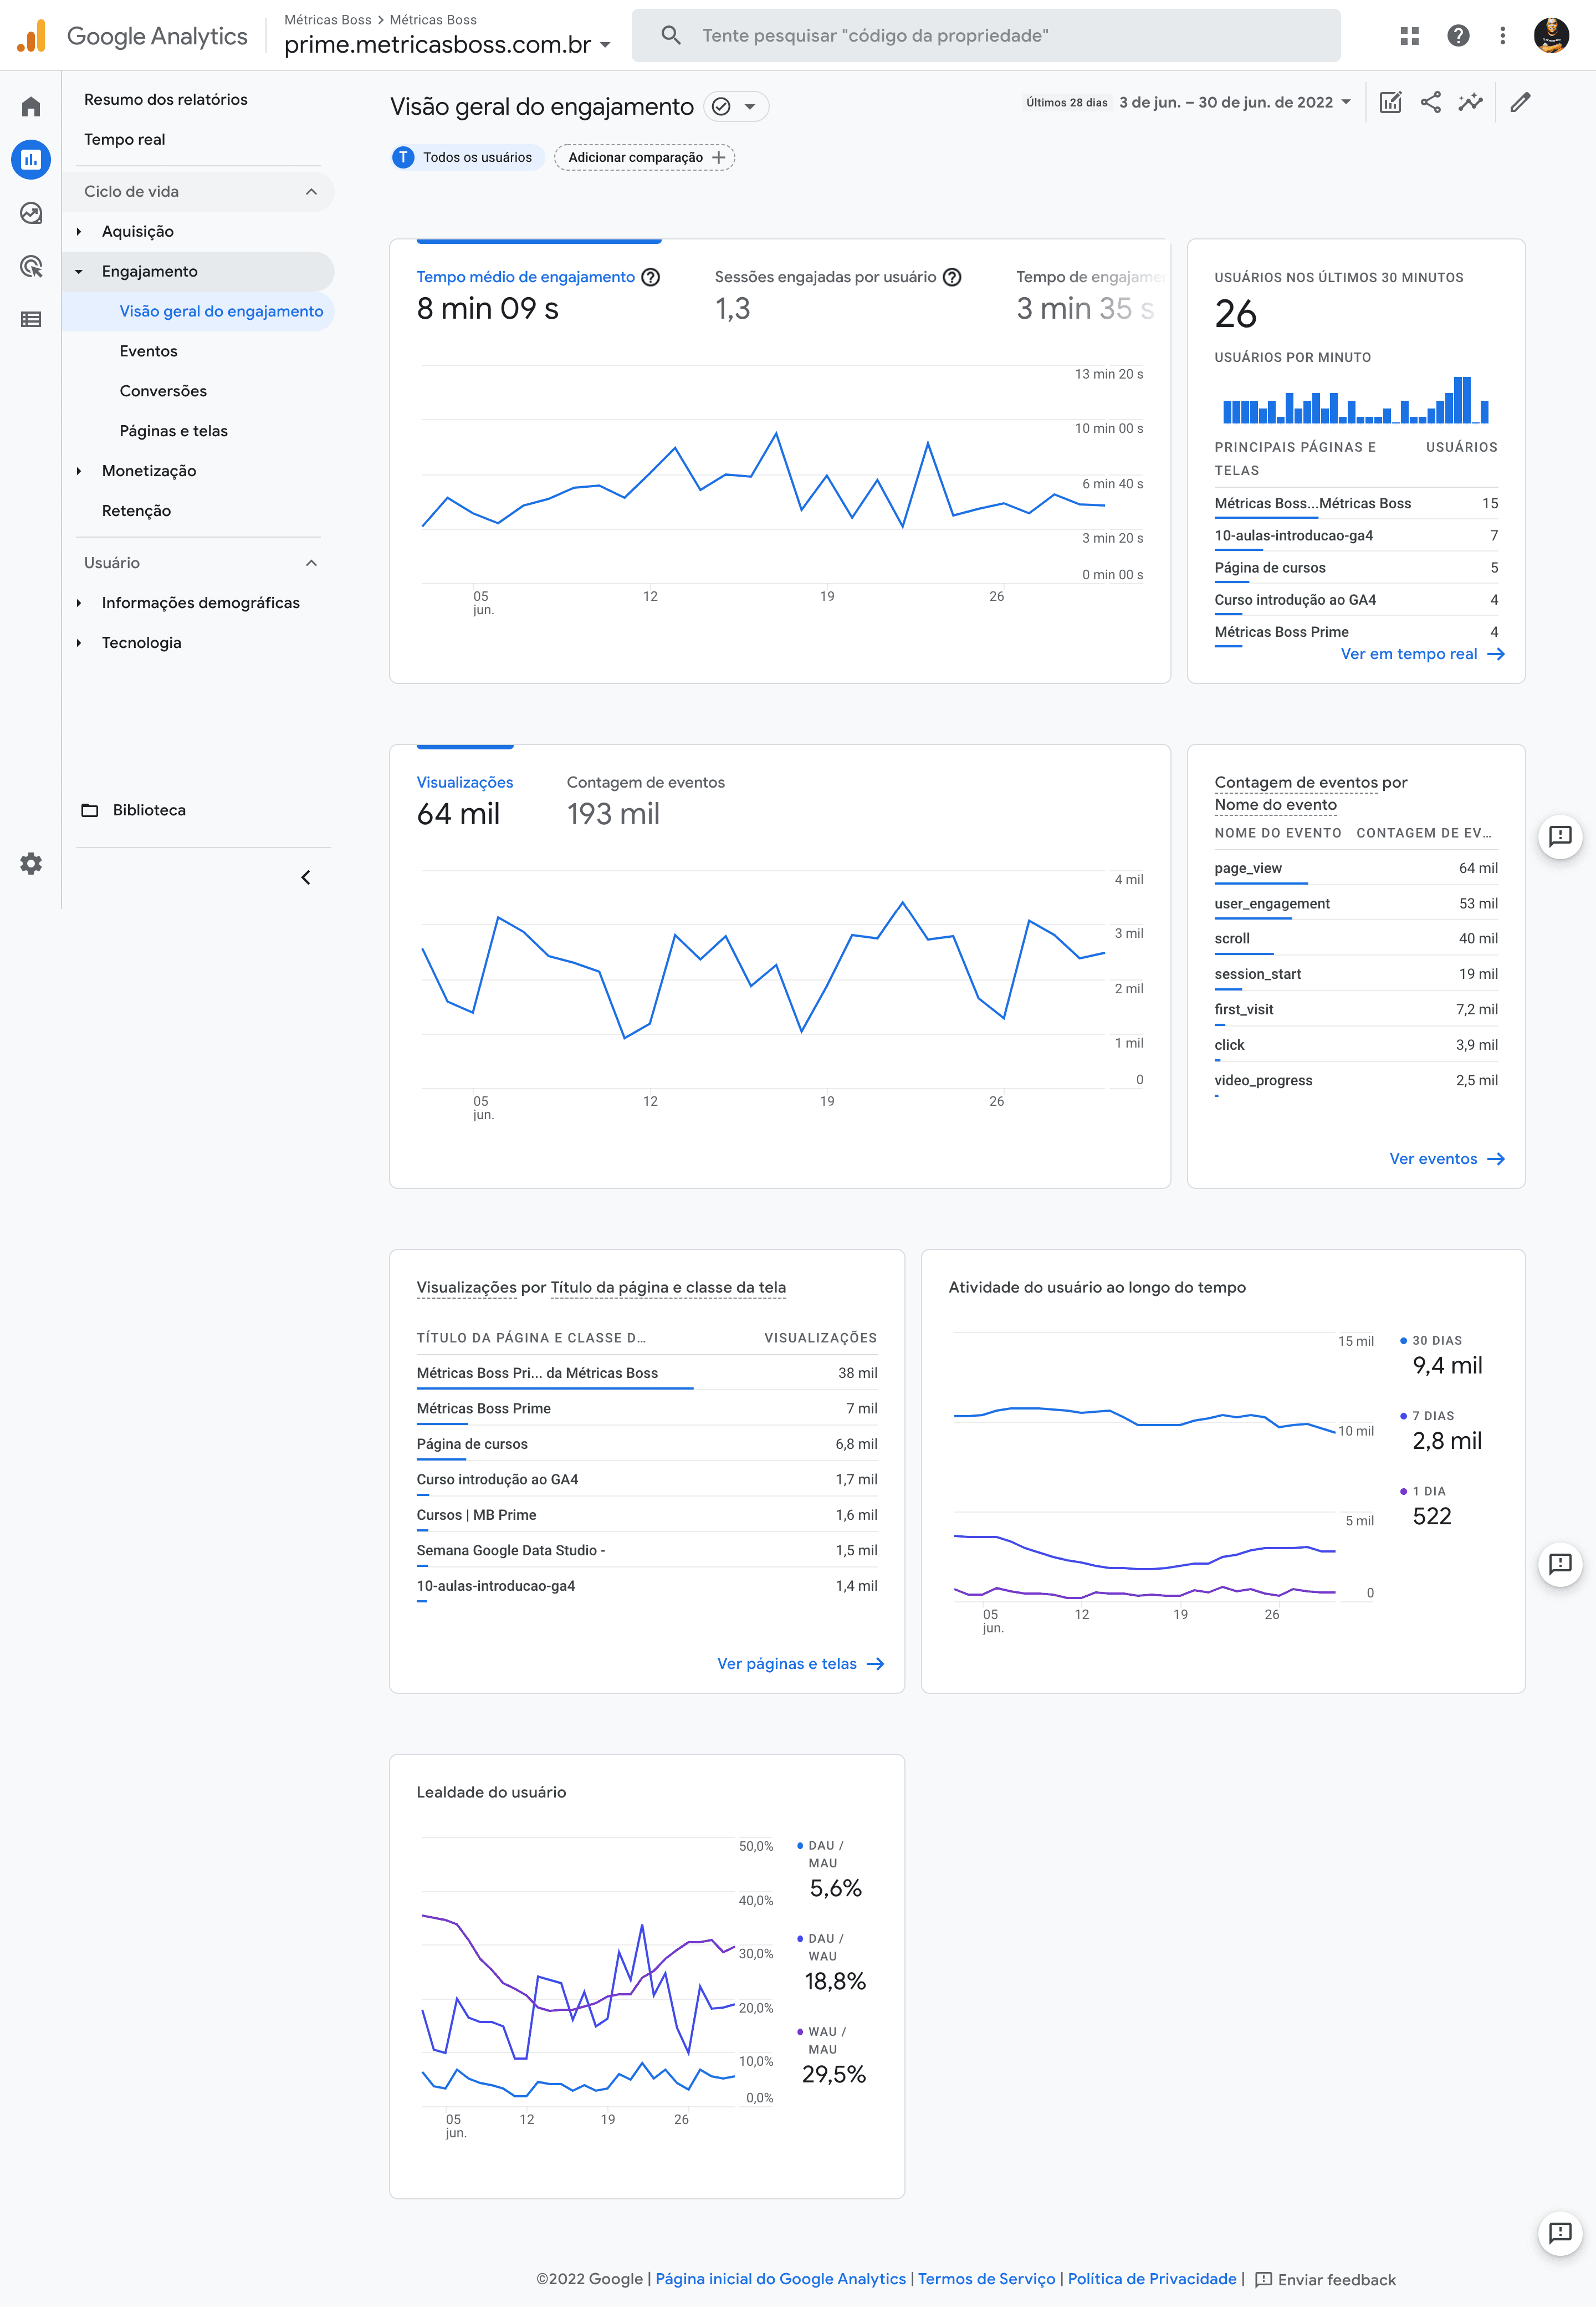
Task: Open Ver em tempo real link
Action: [x=1410, y=653]
